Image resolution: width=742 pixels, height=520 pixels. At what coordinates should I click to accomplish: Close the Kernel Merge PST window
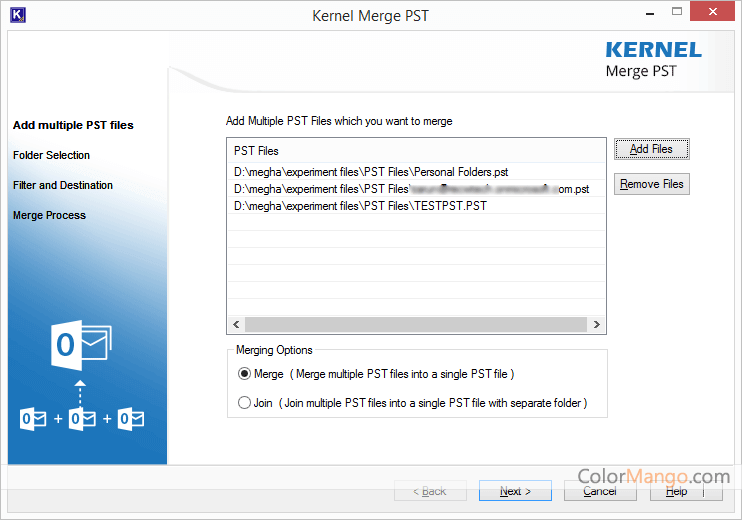(714, 15)
